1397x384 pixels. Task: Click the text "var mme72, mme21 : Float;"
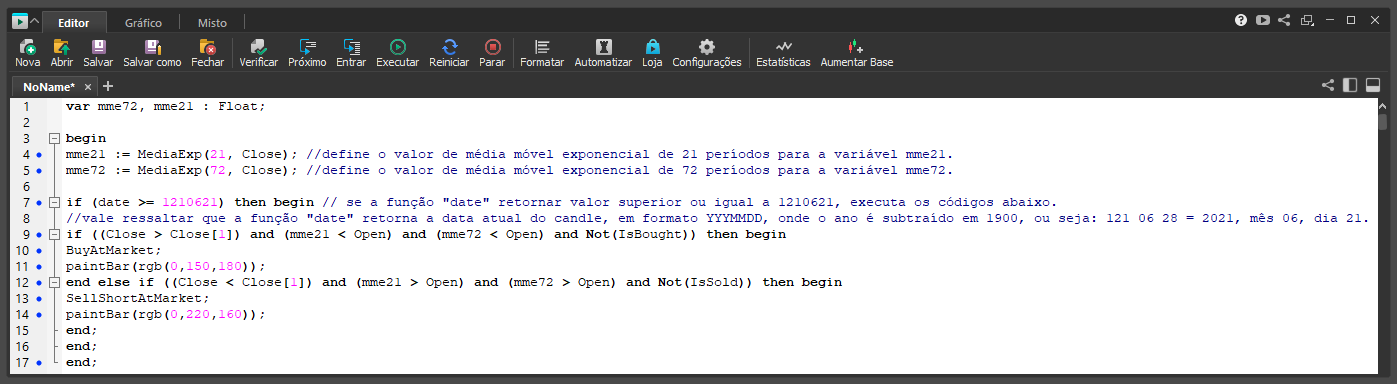(x=166, y=106)
